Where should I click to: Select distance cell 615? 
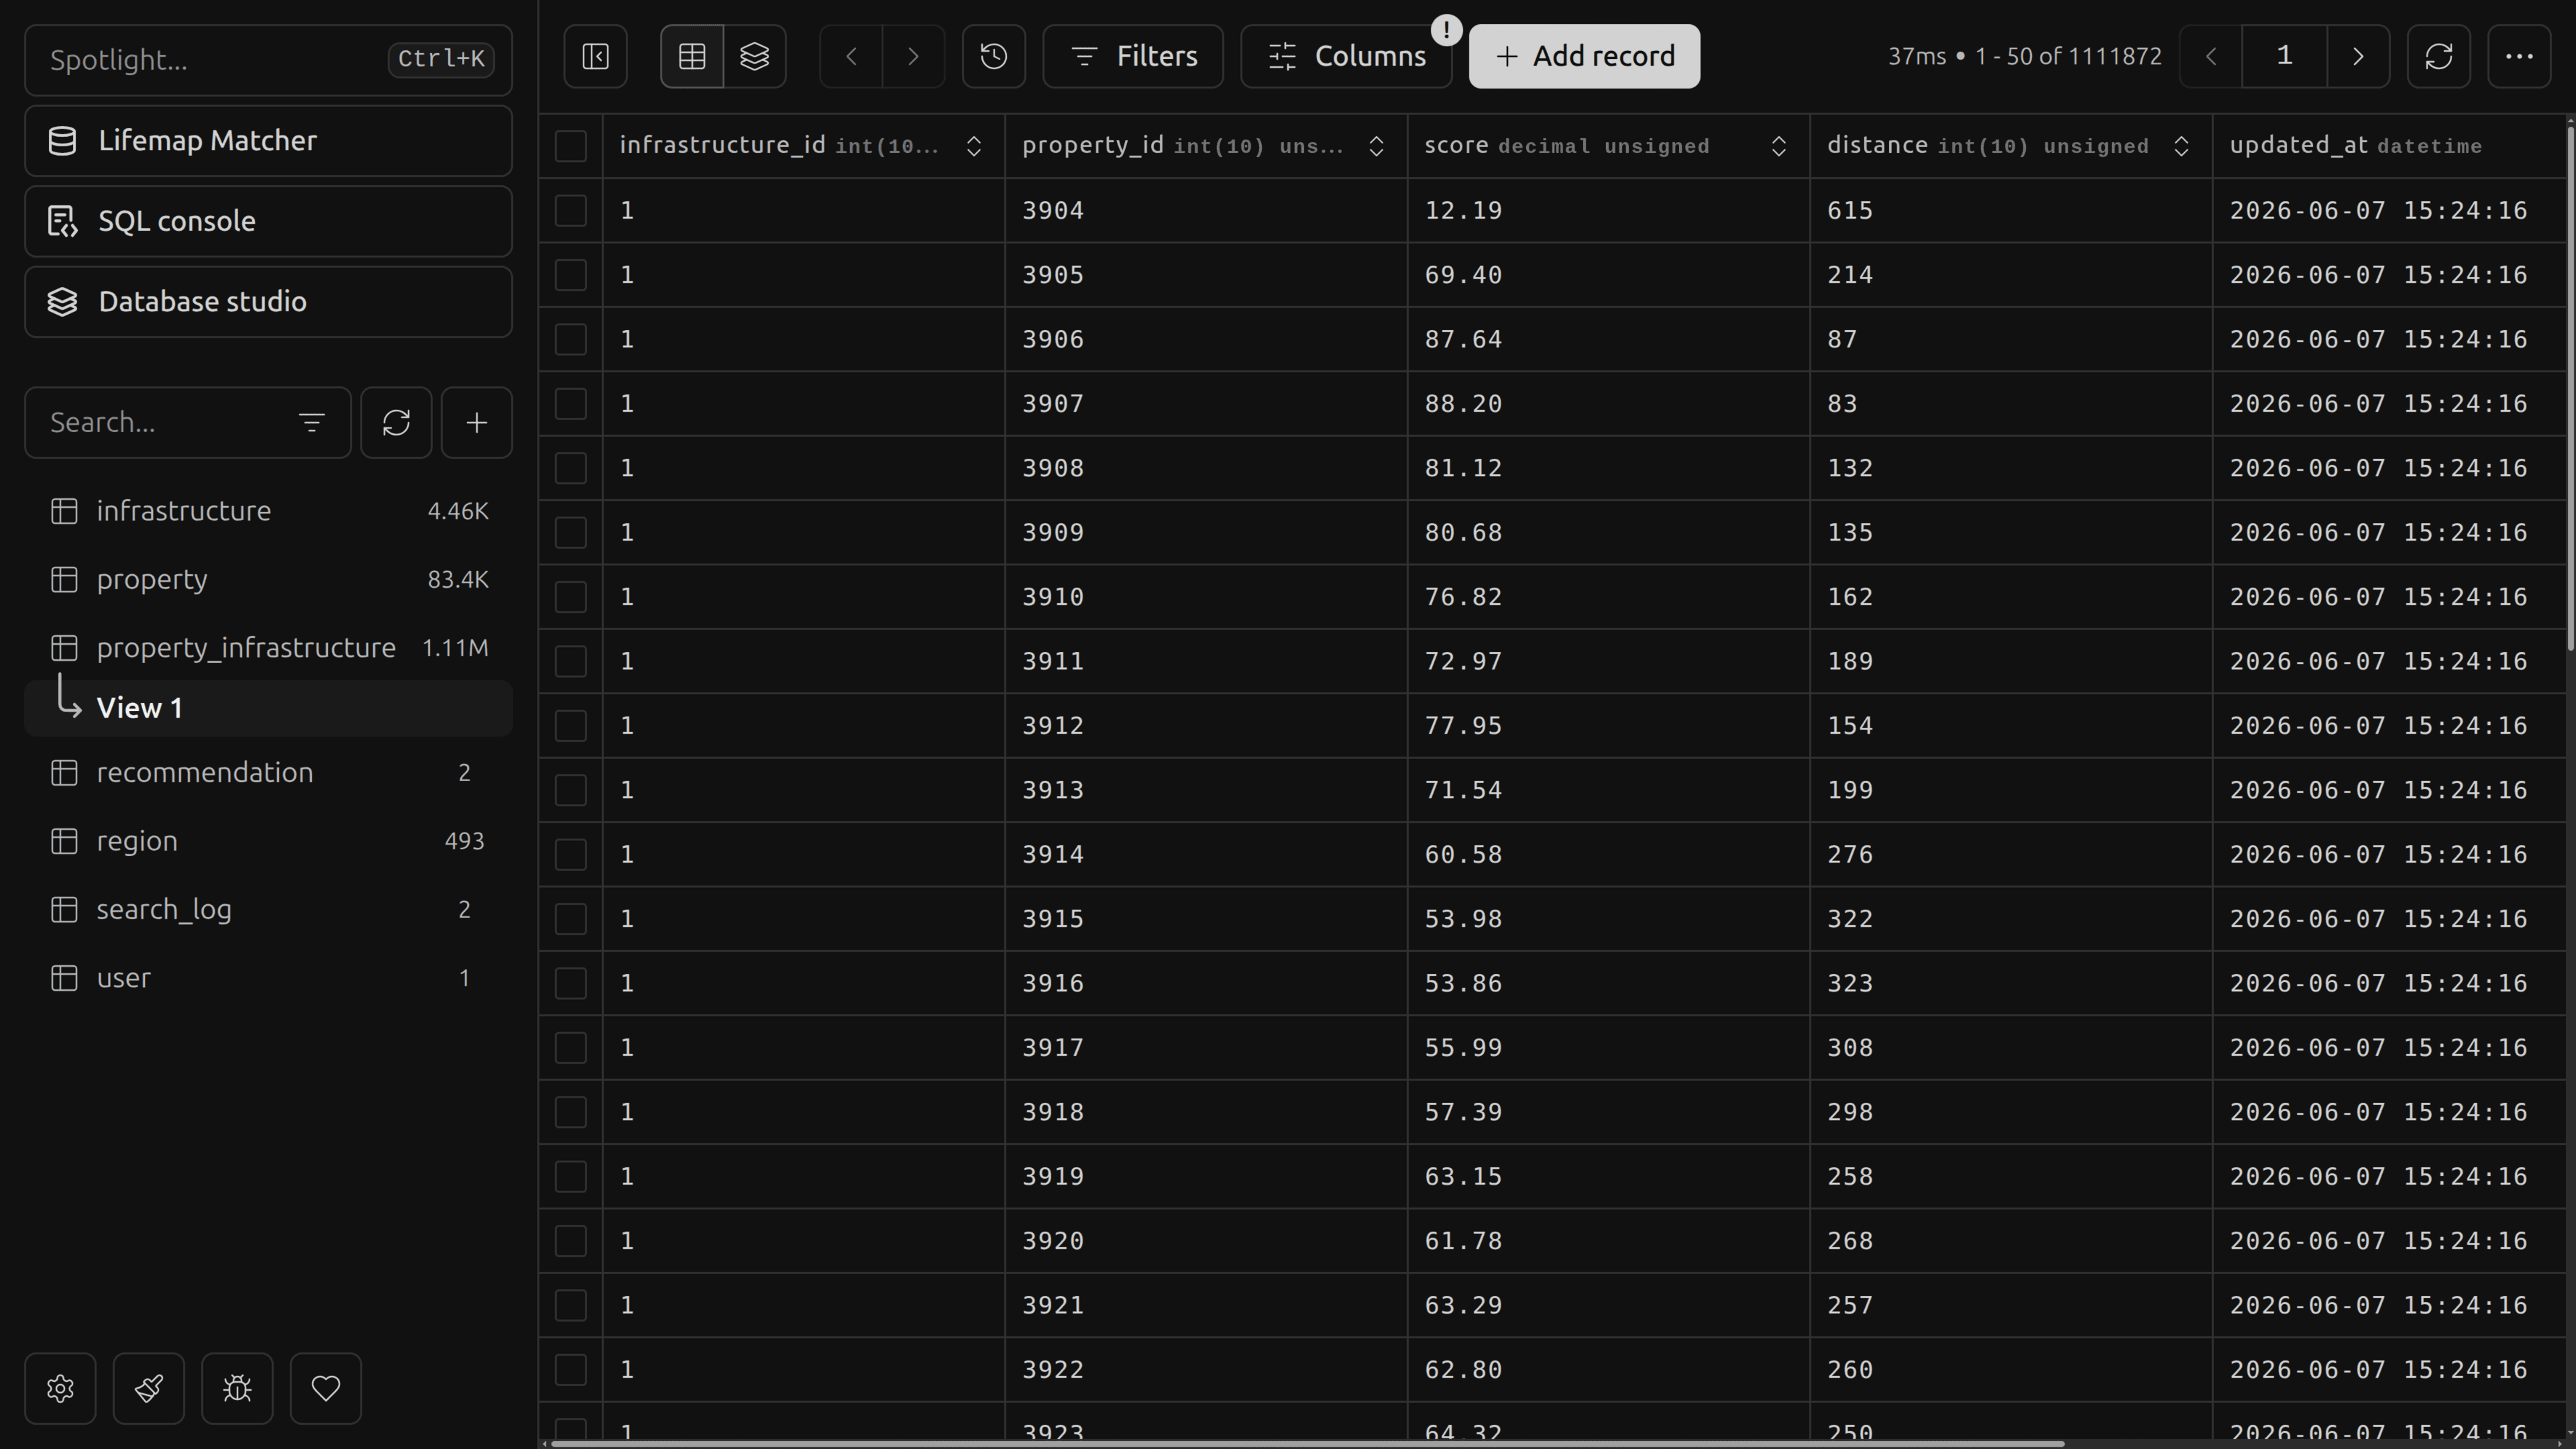click(x=2011, y=210)
